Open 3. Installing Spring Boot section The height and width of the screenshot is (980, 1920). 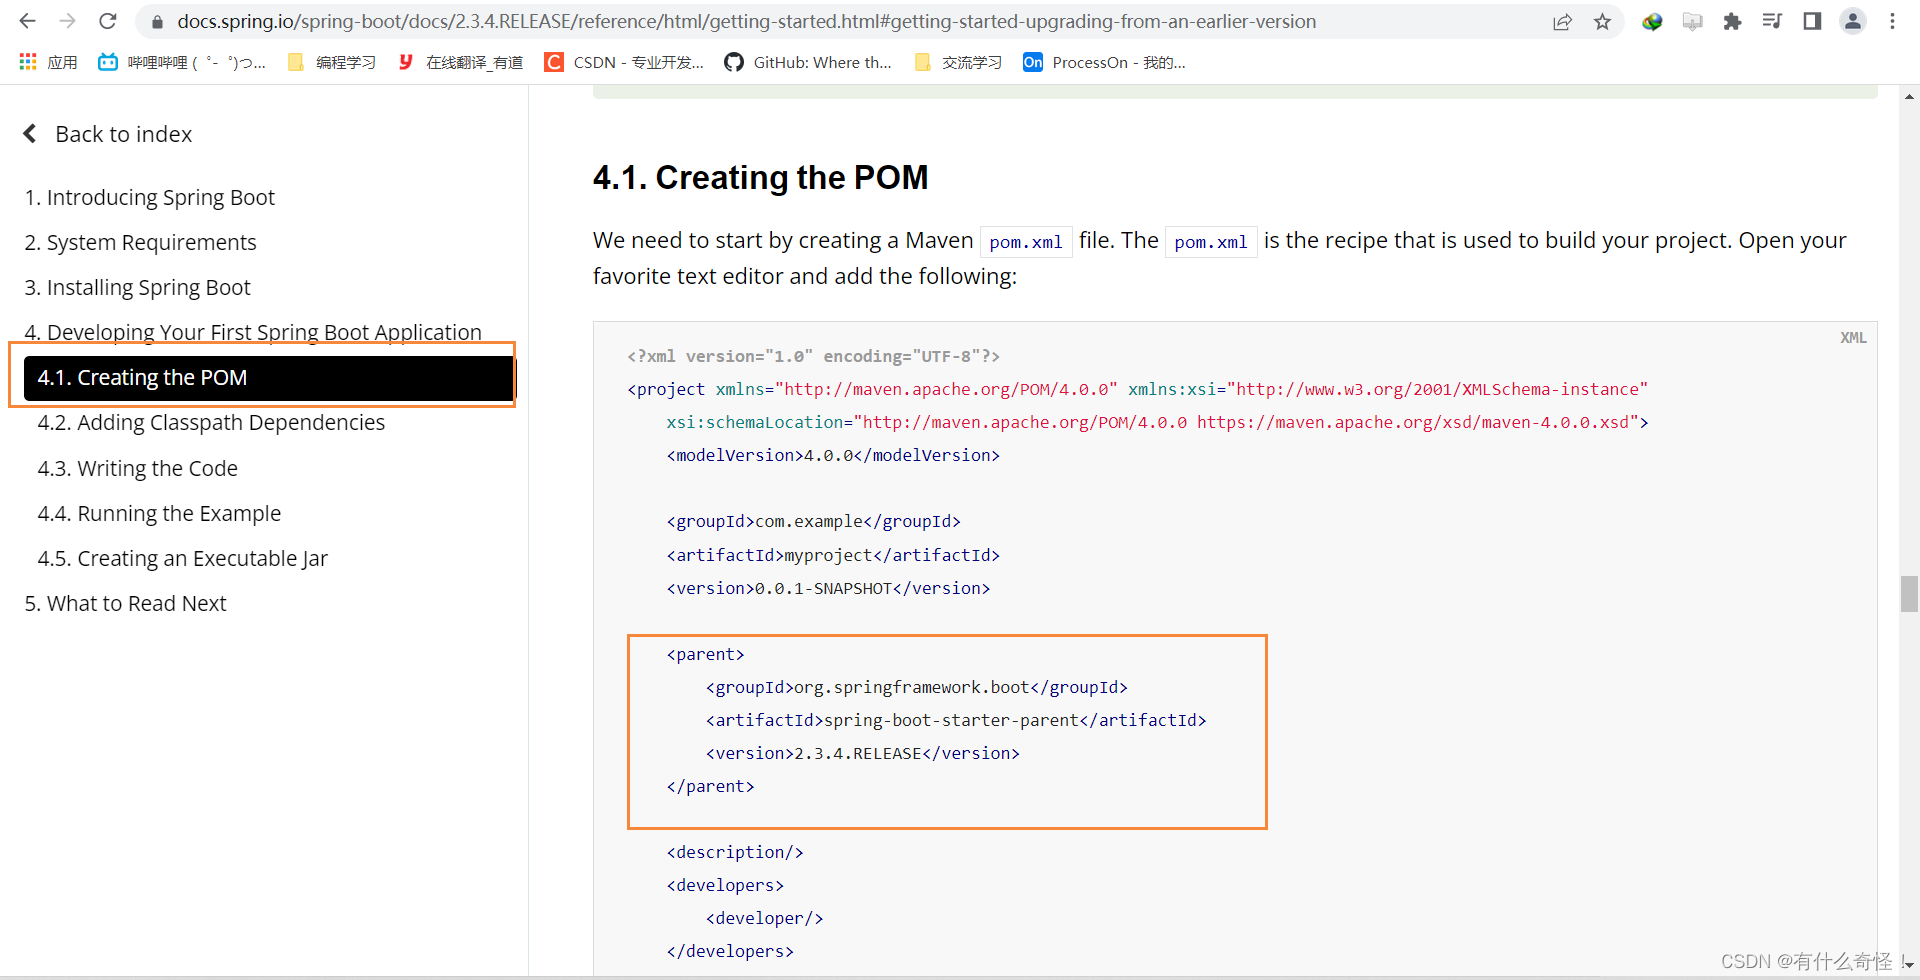coord(138,288)
